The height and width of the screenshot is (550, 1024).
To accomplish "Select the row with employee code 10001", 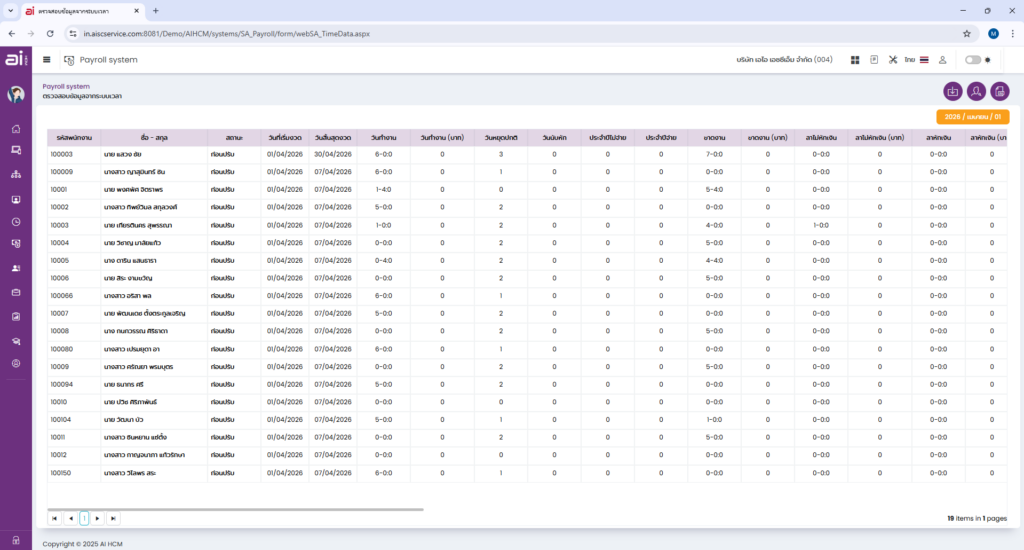I will (x=526, y=190).
